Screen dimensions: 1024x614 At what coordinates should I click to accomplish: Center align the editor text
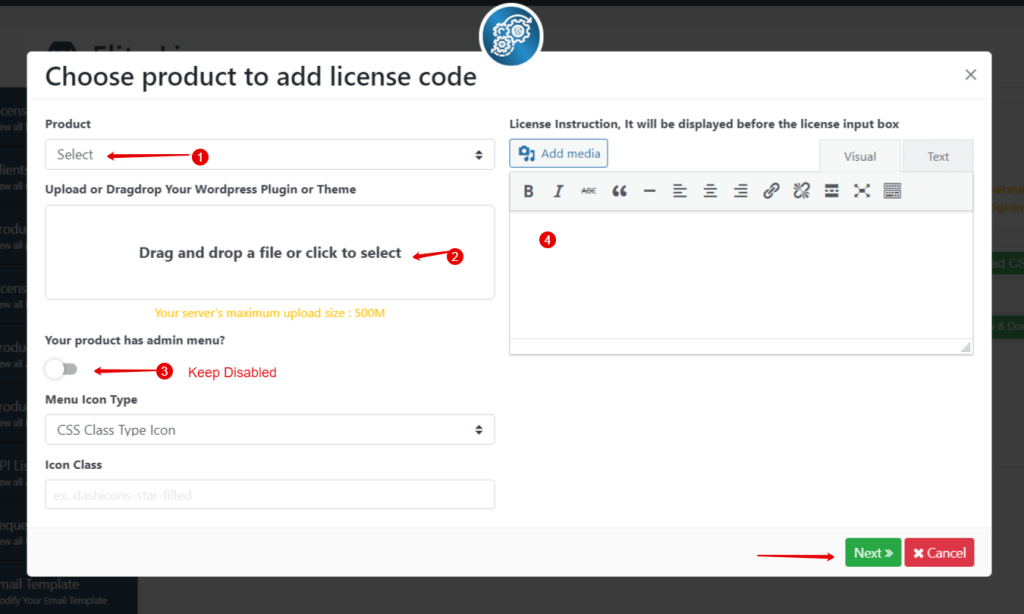tap(710, 191)
